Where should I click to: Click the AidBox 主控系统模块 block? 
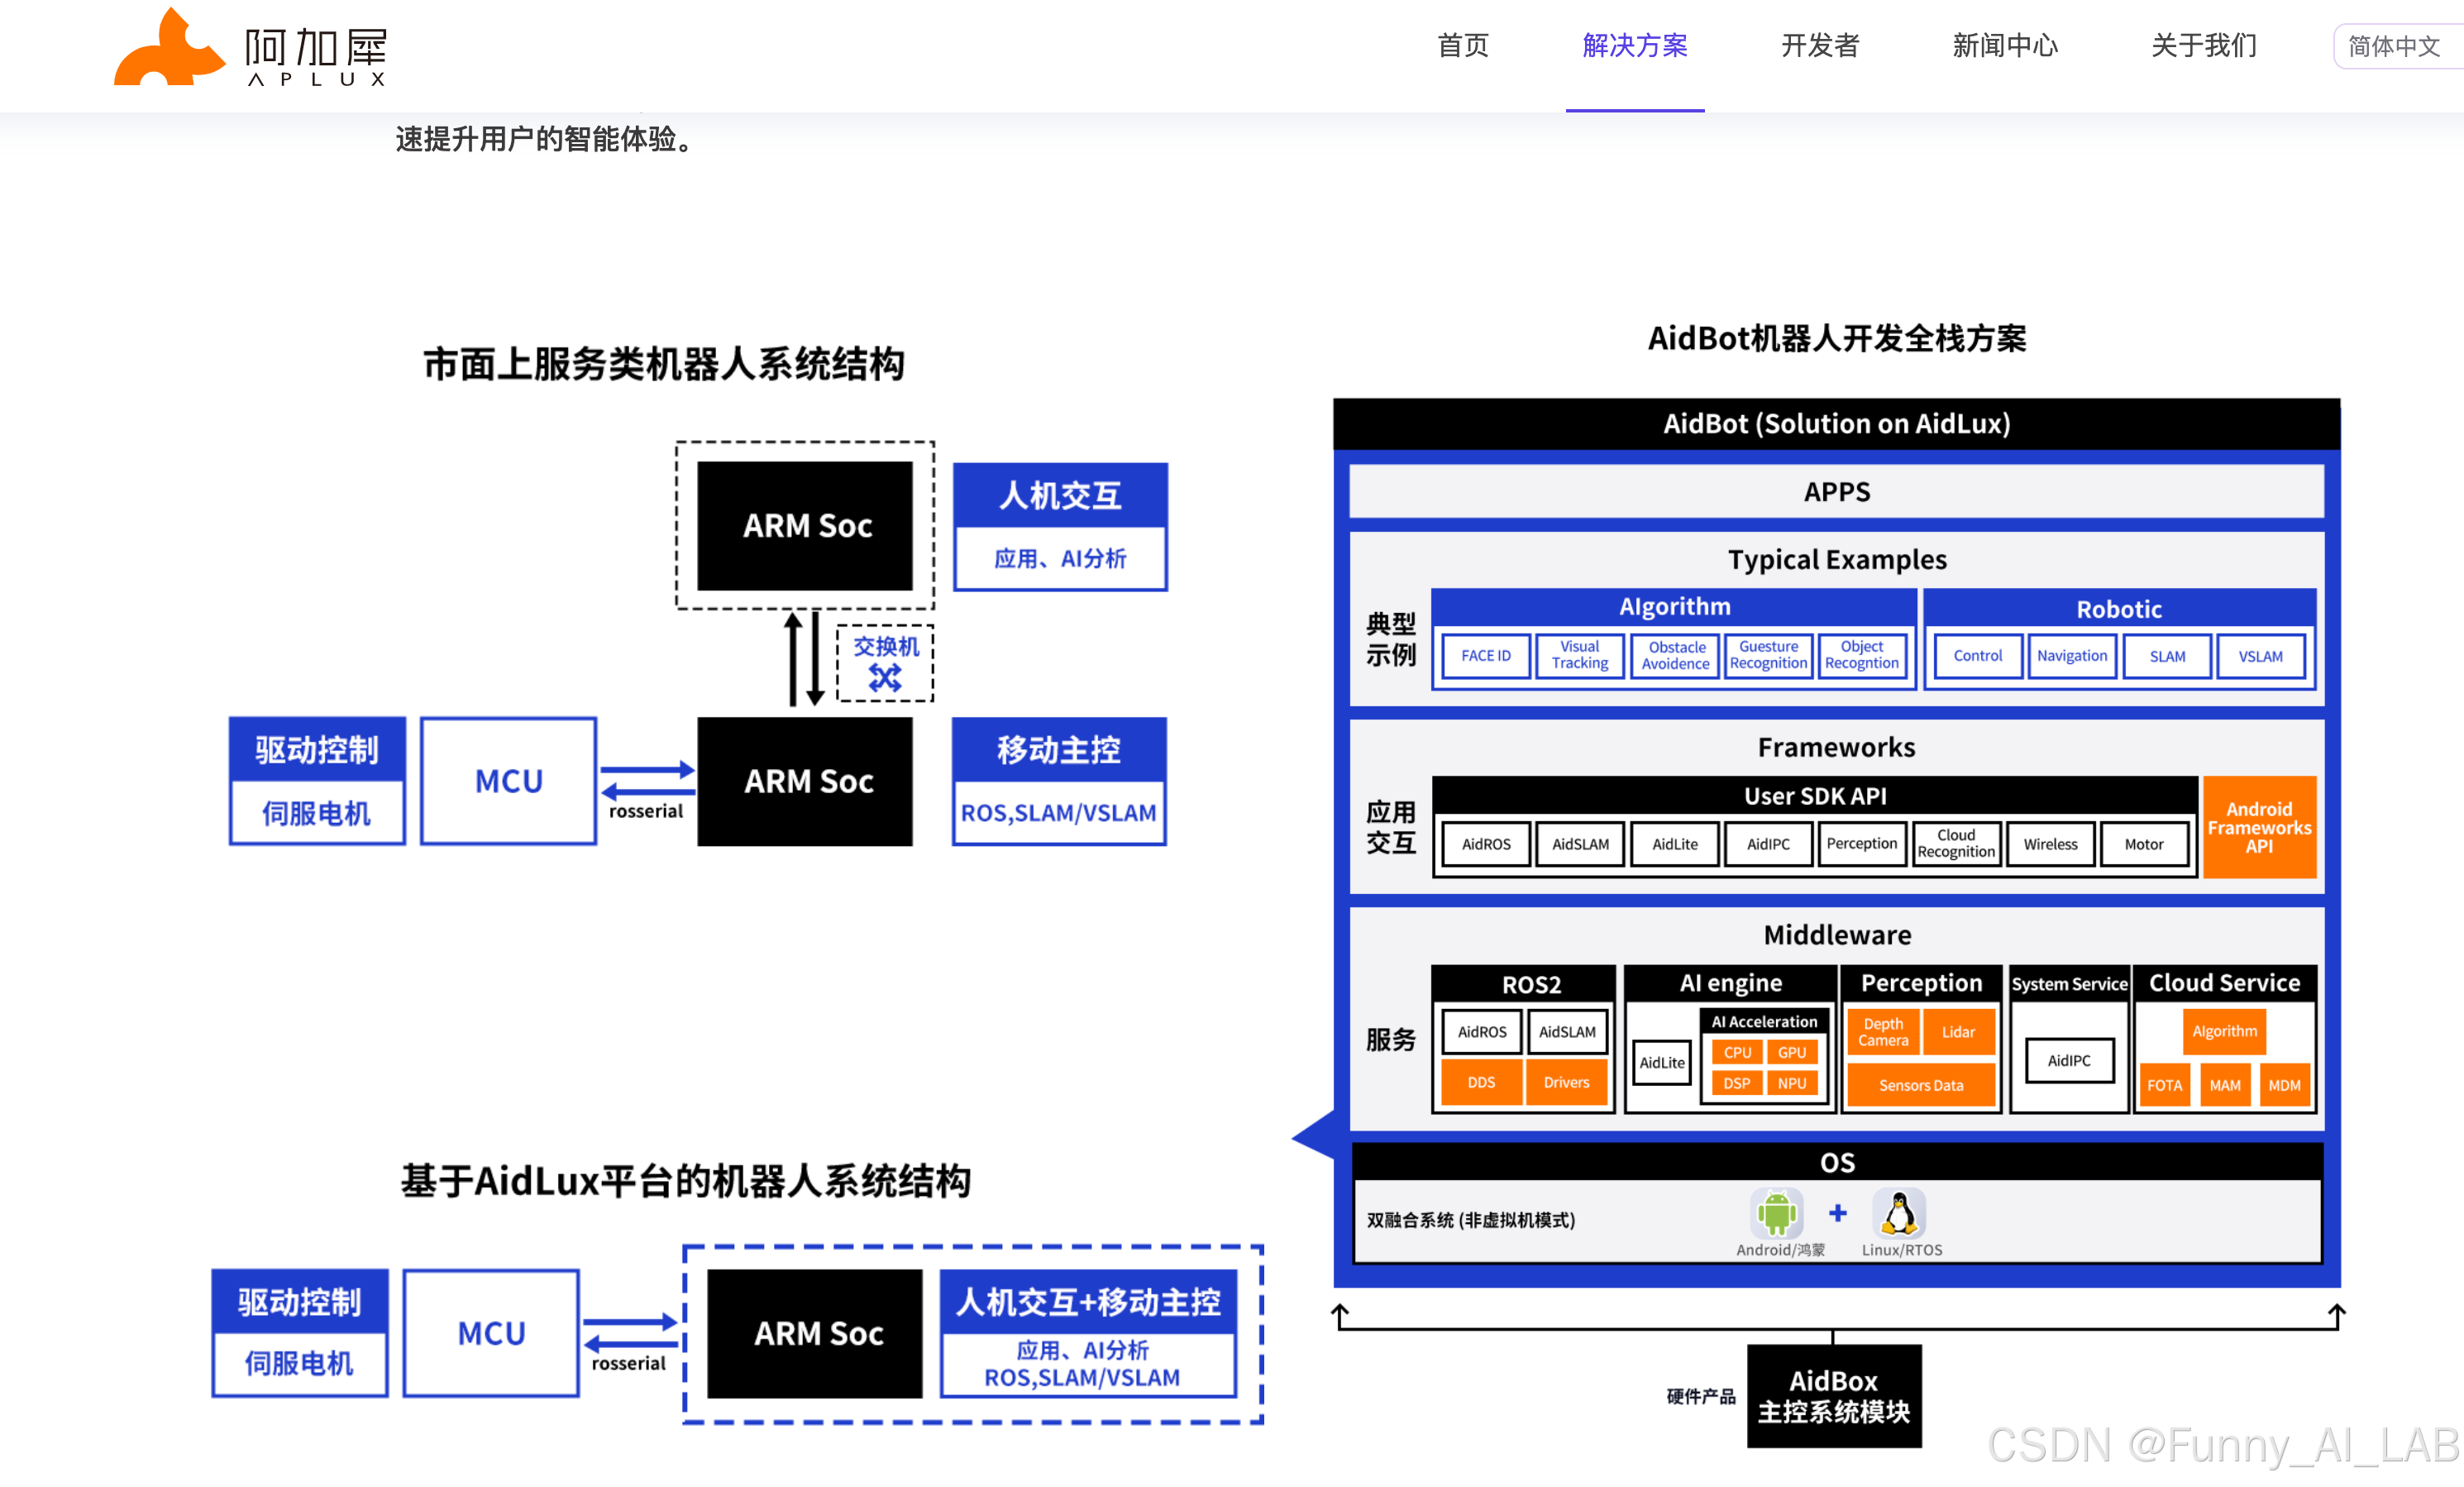point(1834,1396)
